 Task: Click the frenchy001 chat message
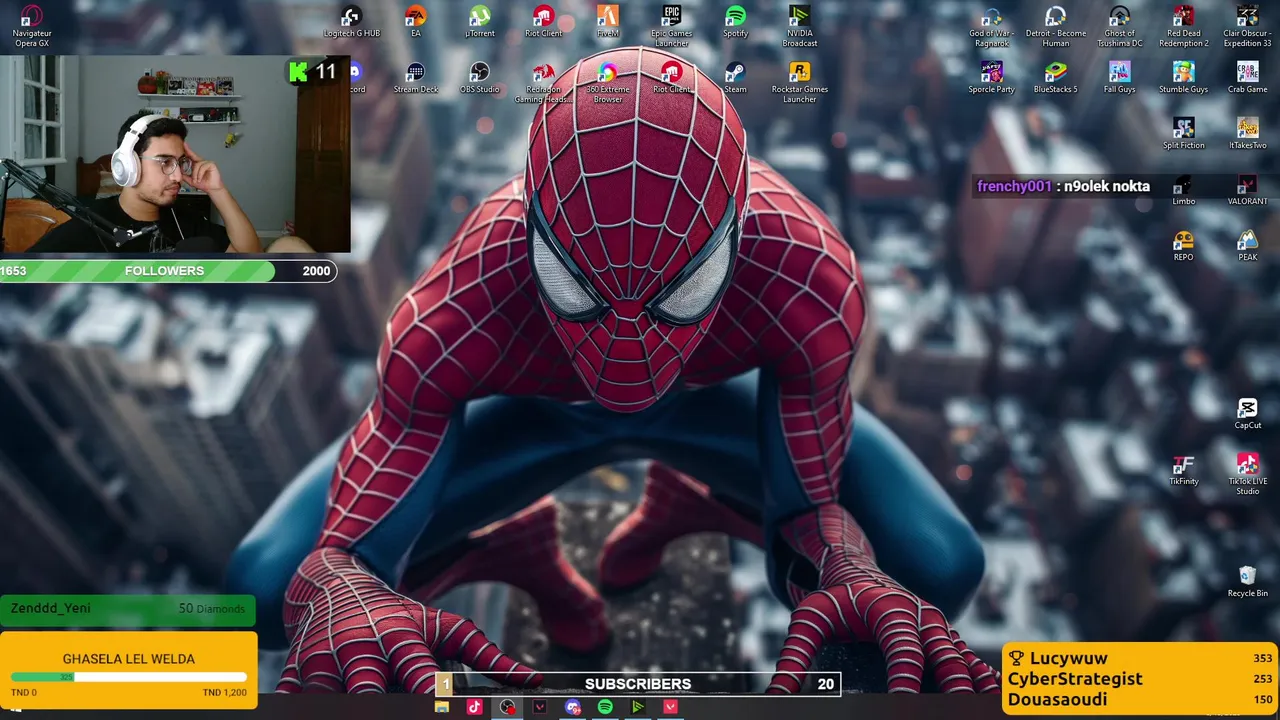pos(1063,186)
